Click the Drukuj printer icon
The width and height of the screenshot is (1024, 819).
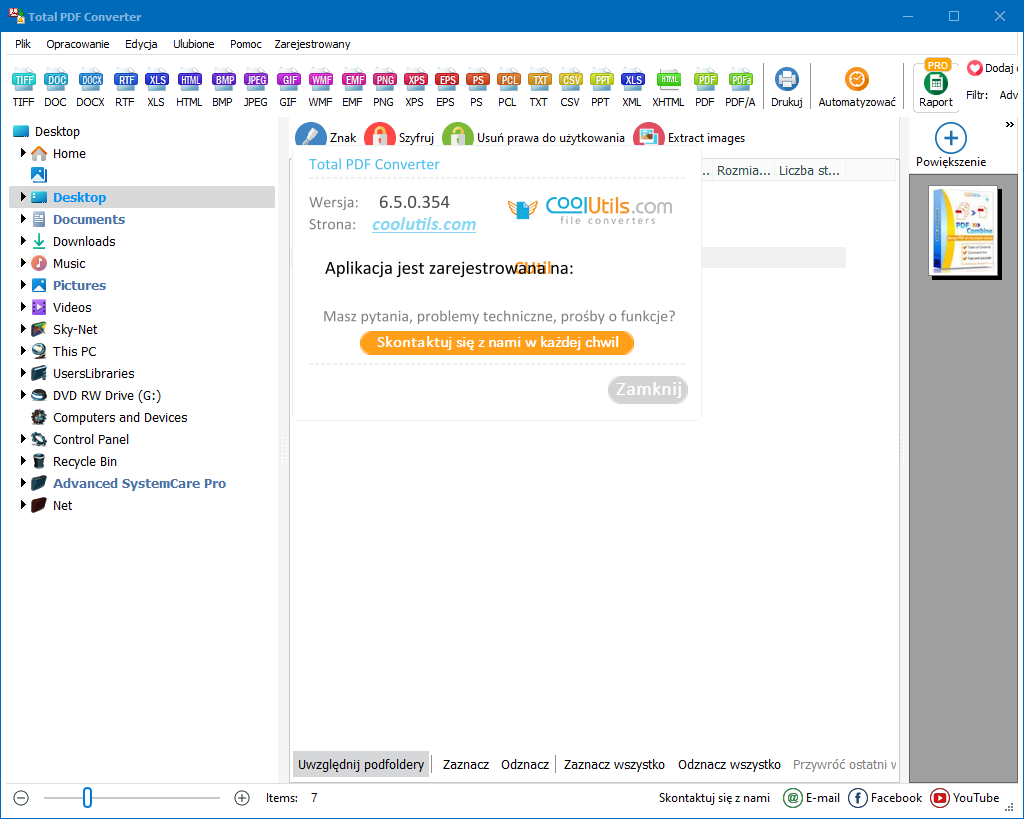point(787,88)
